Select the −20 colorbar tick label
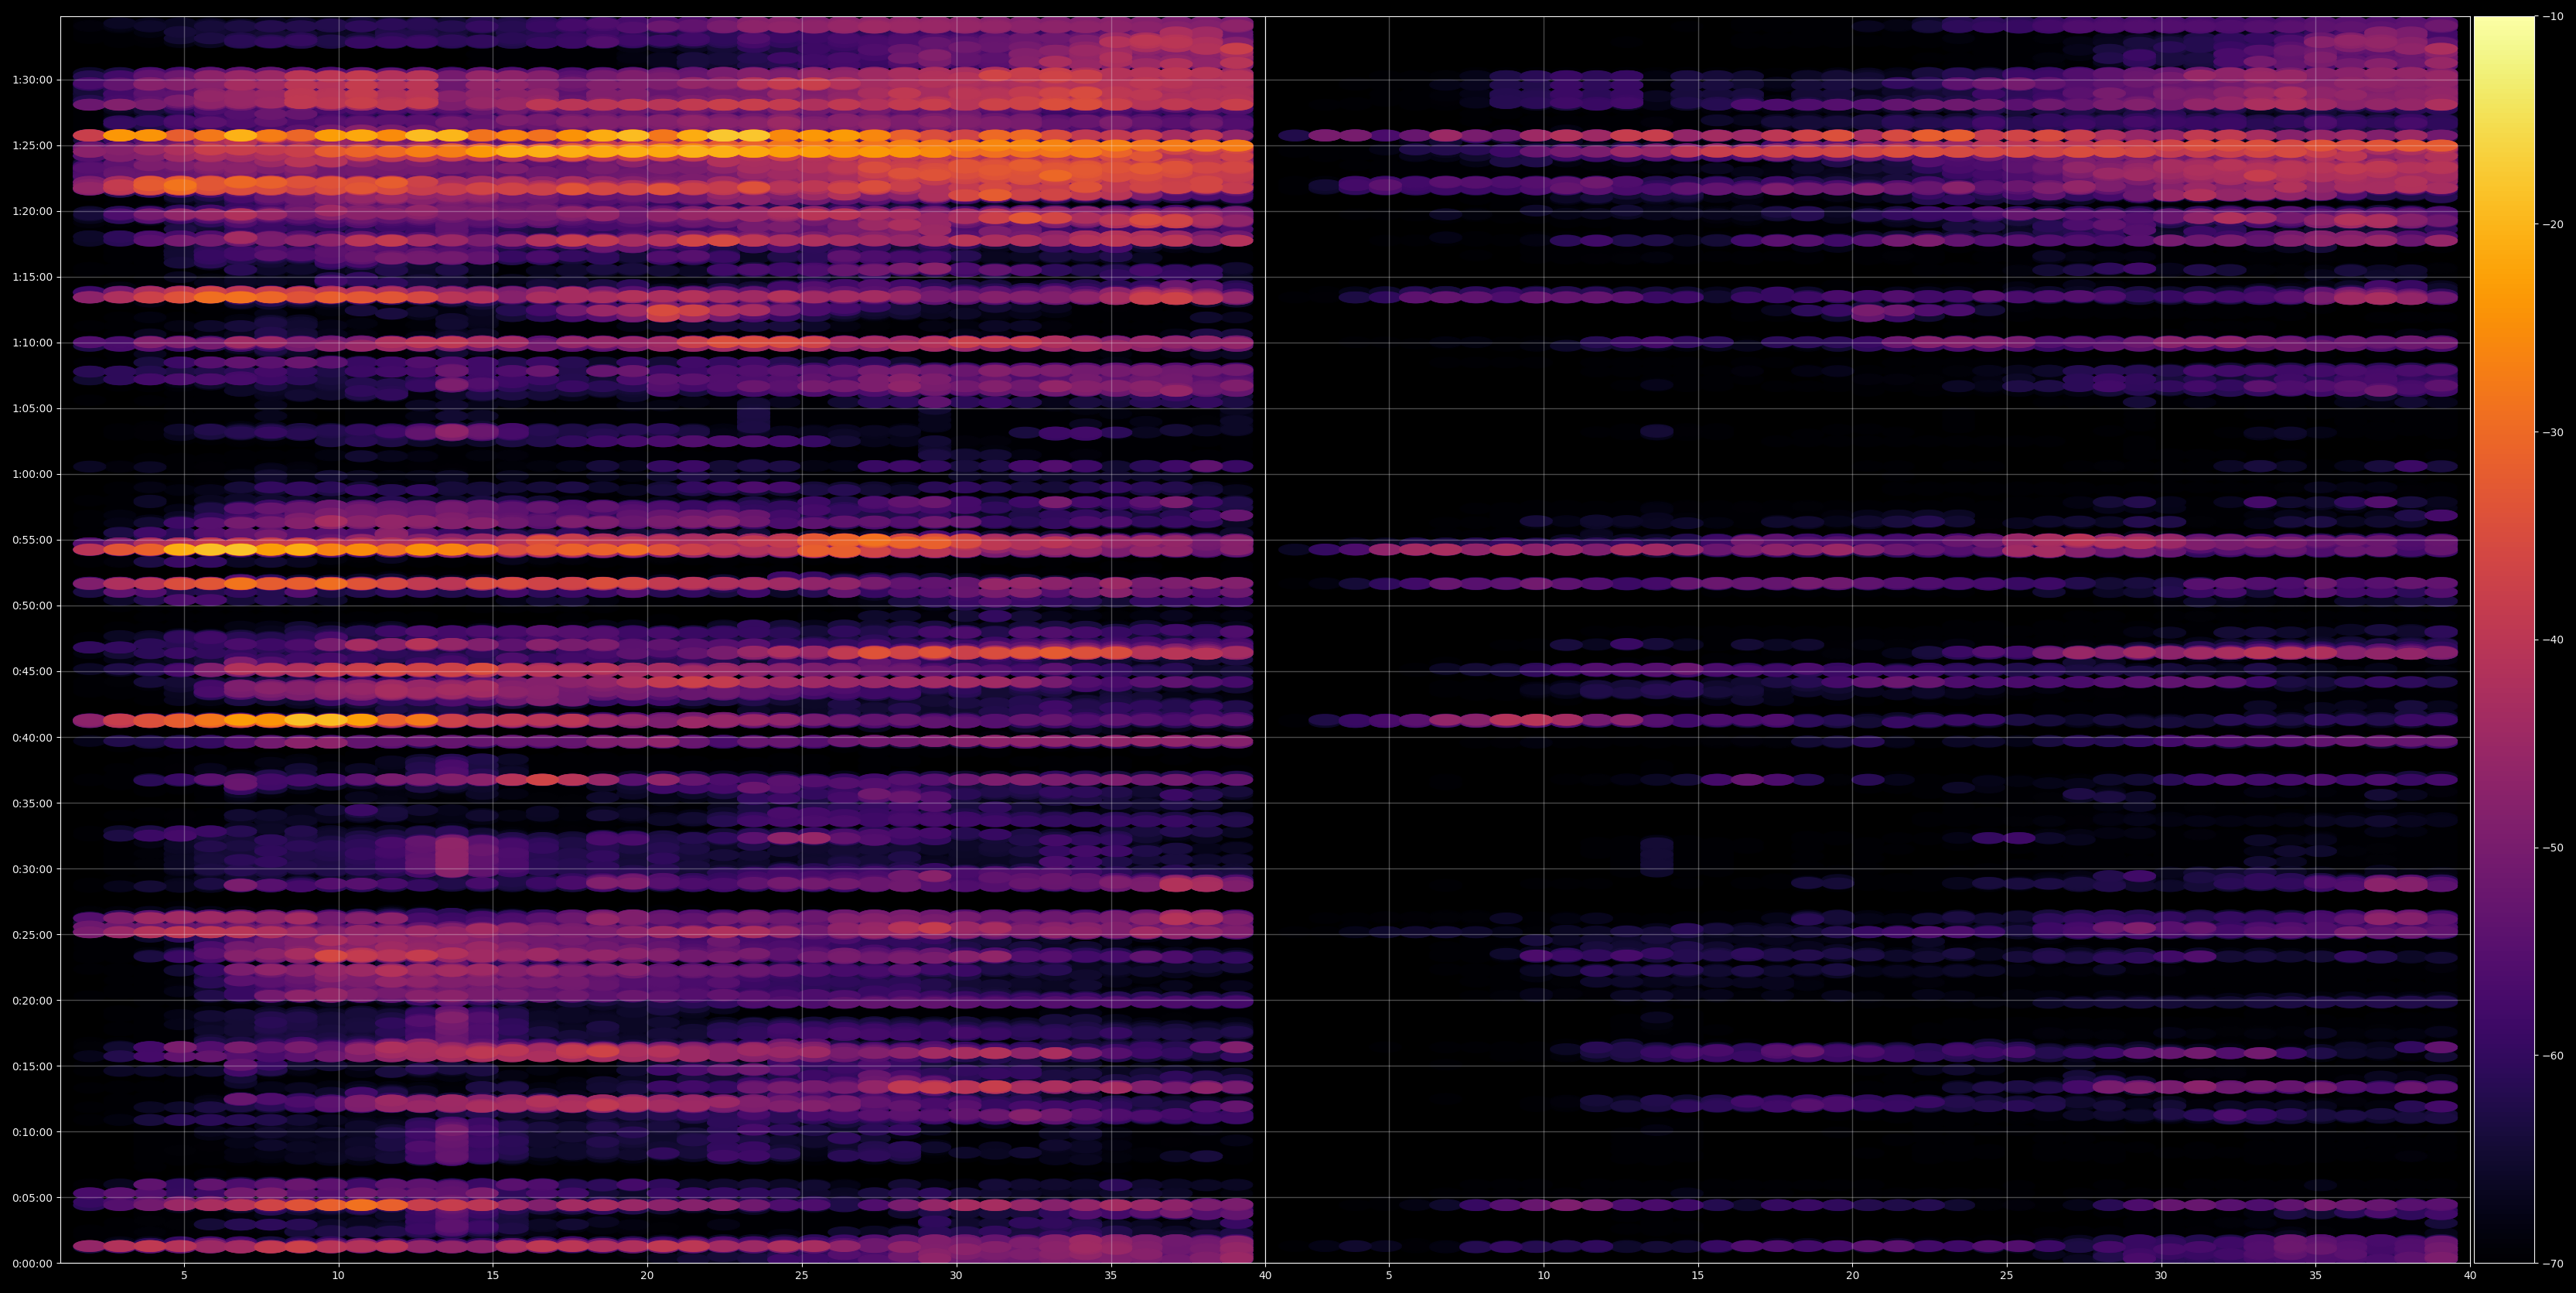The height and width of the screenshot is (1293, 2576). [x=2553, y=225]
